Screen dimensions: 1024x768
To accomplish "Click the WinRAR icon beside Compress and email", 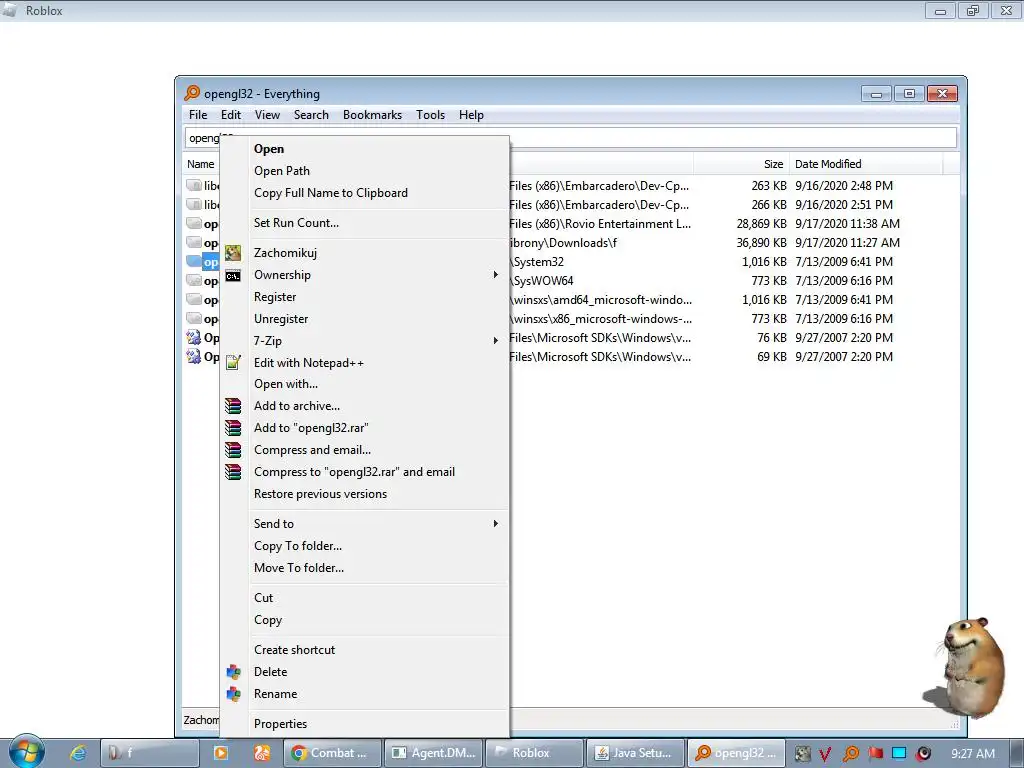I will (233, 450).
